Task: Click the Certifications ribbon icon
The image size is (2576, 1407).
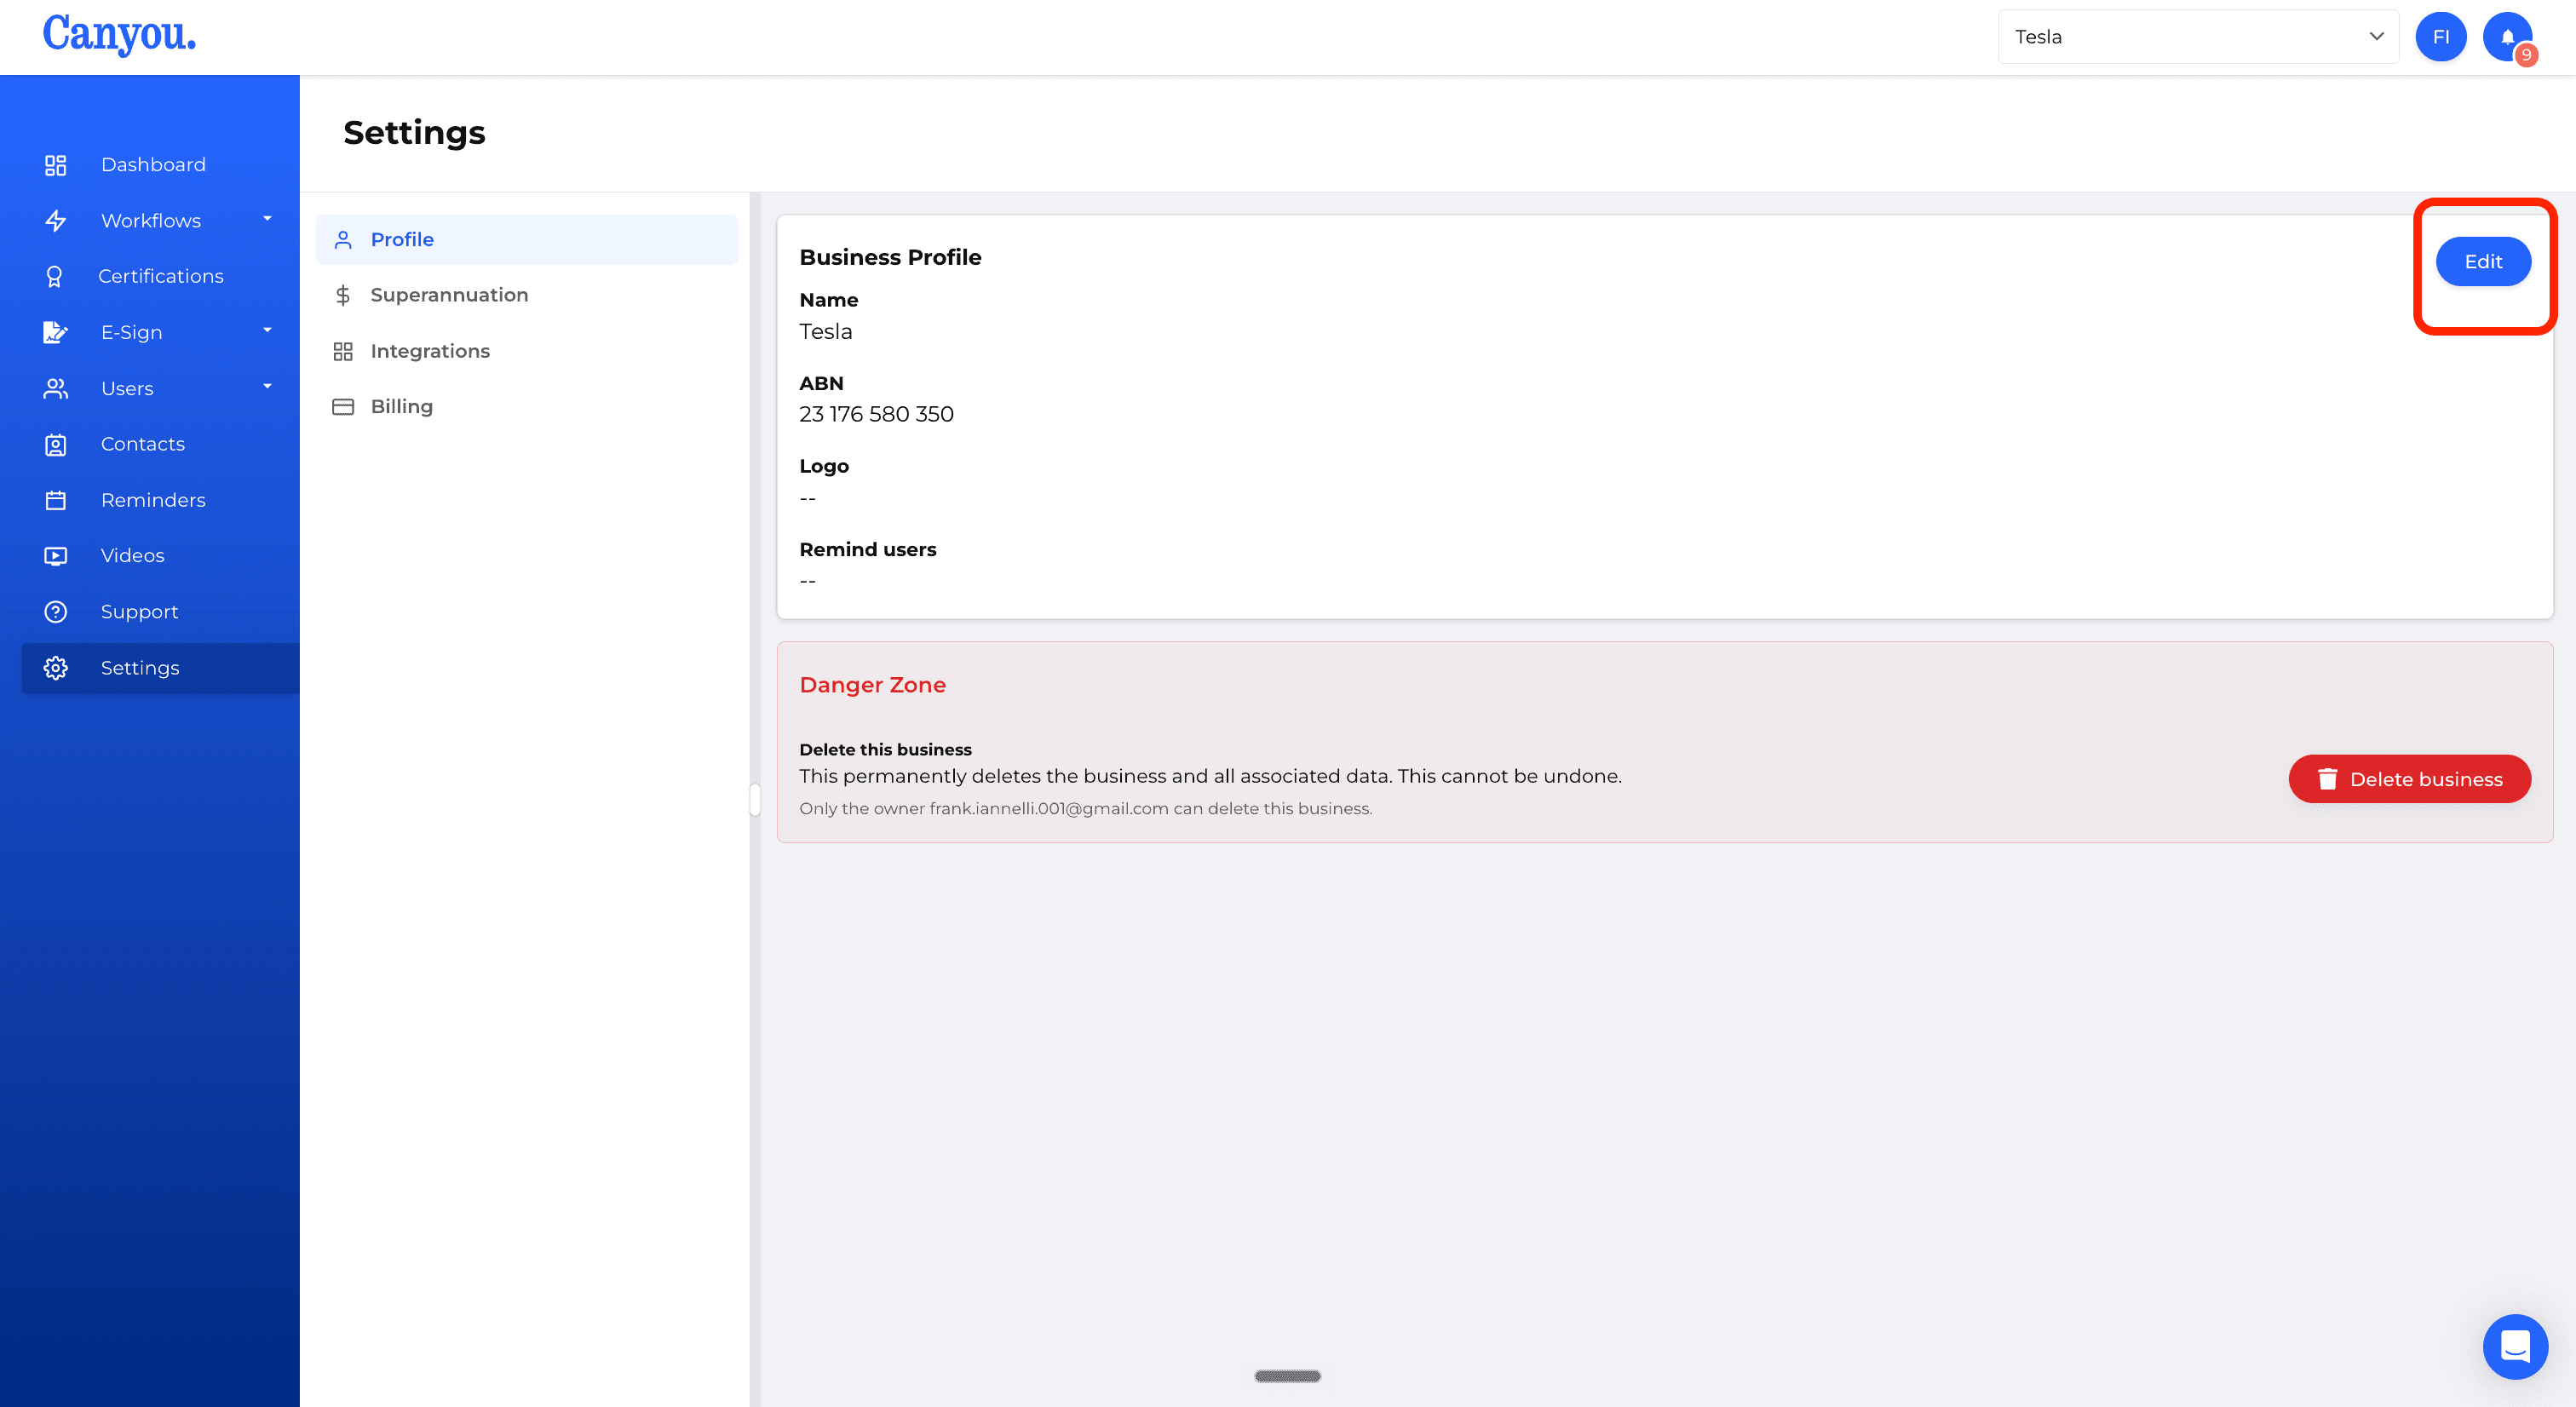Action: pyautogui.click(x=55, y=277)
